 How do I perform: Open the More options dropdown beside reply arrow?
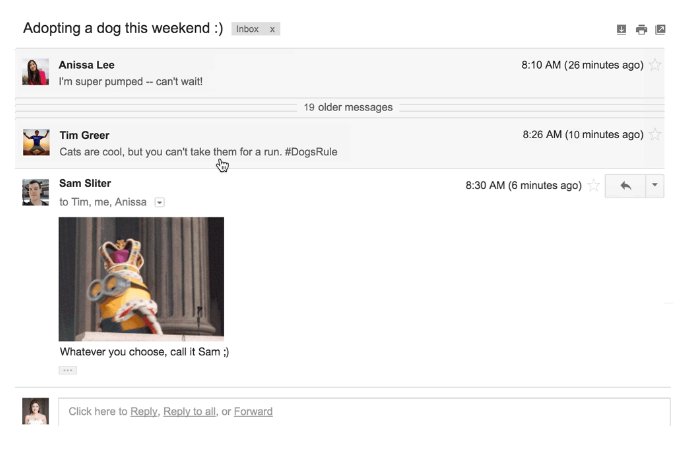click(654, 186)
